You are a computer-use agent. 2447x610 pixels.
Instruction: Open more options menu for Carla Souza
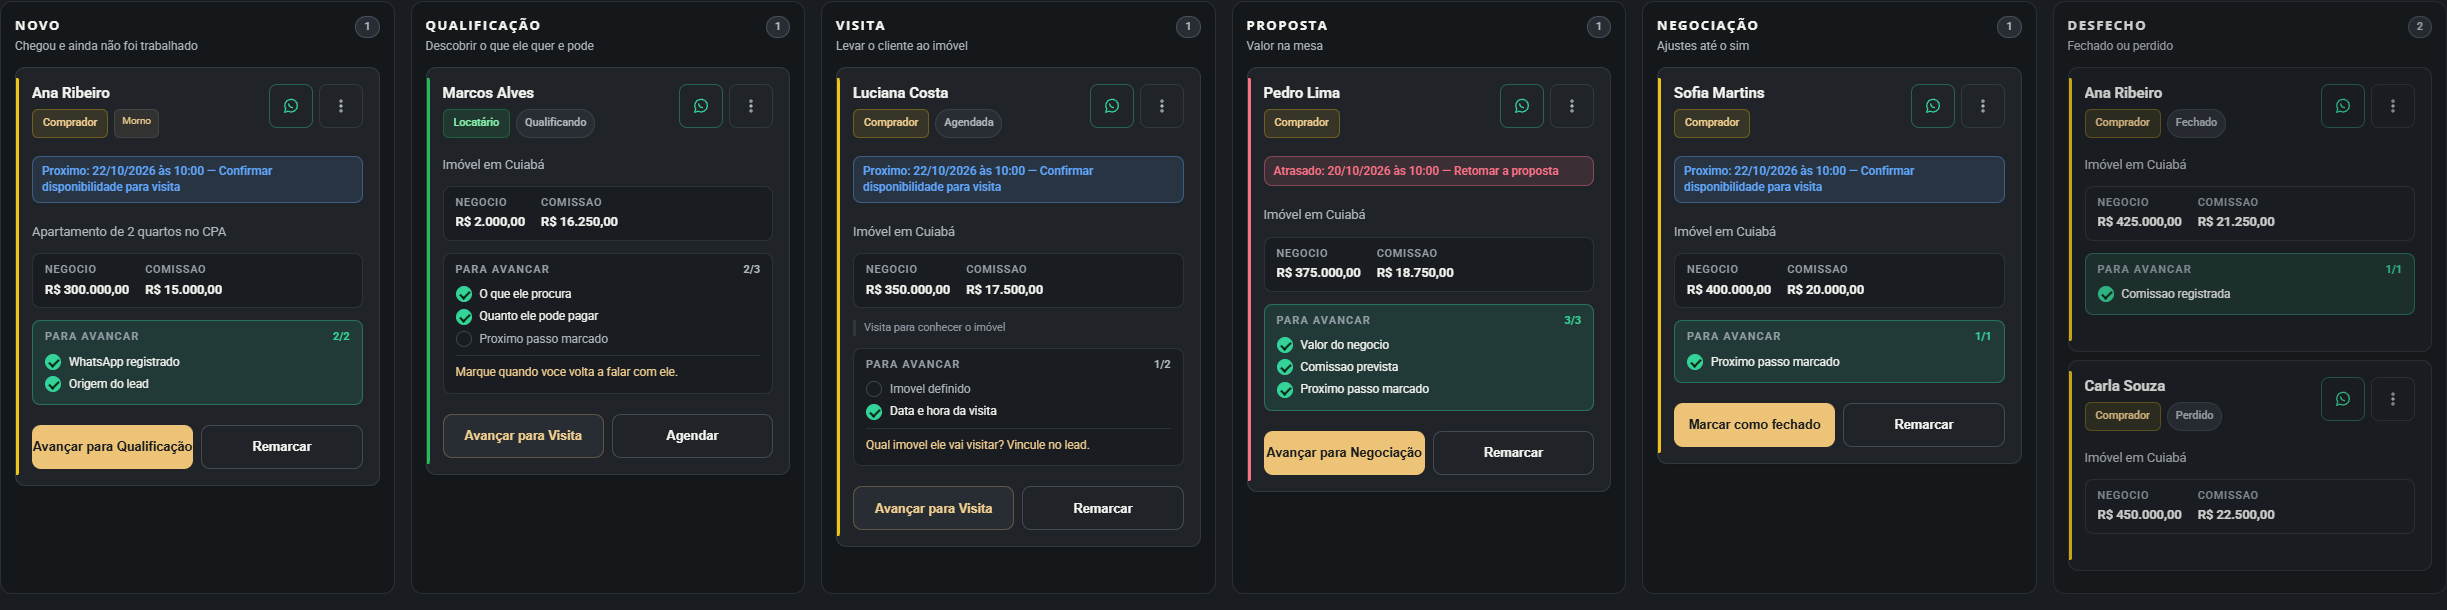click(x=2393, y=399)
